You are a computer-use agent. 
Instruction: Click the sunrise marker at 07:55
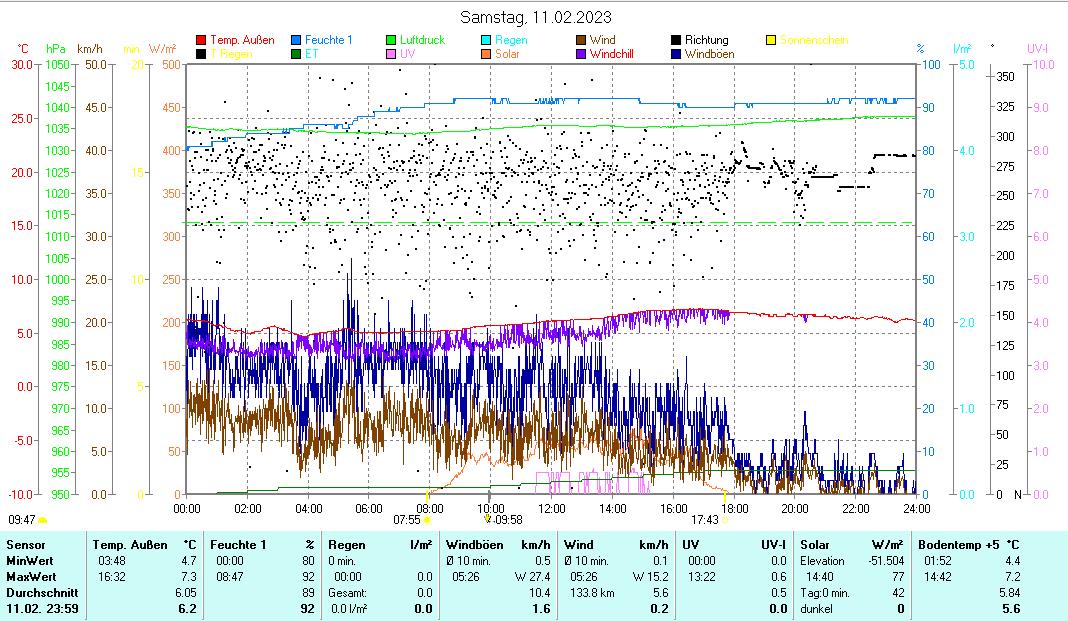click(427, 520)
